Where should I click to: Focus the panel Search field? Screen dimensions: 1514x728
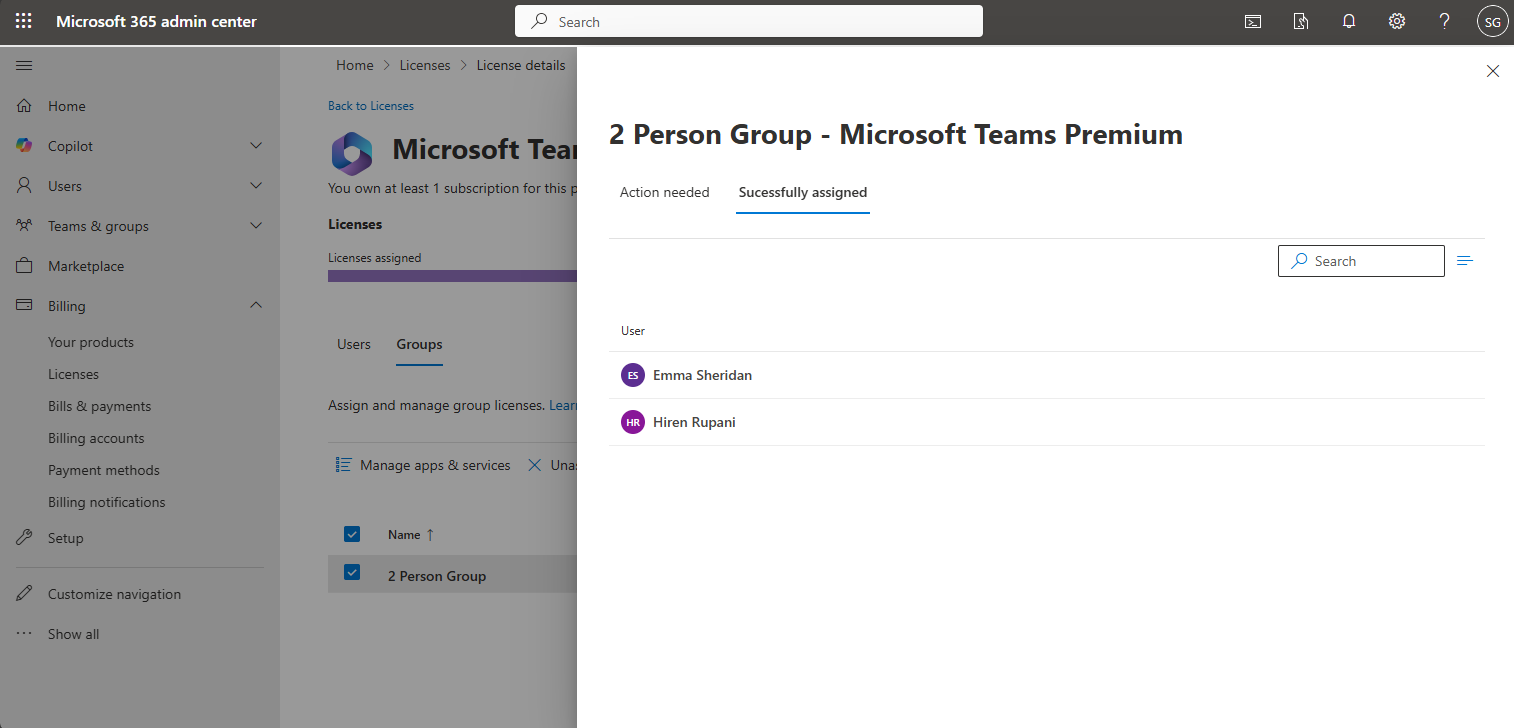point(1361,261)
